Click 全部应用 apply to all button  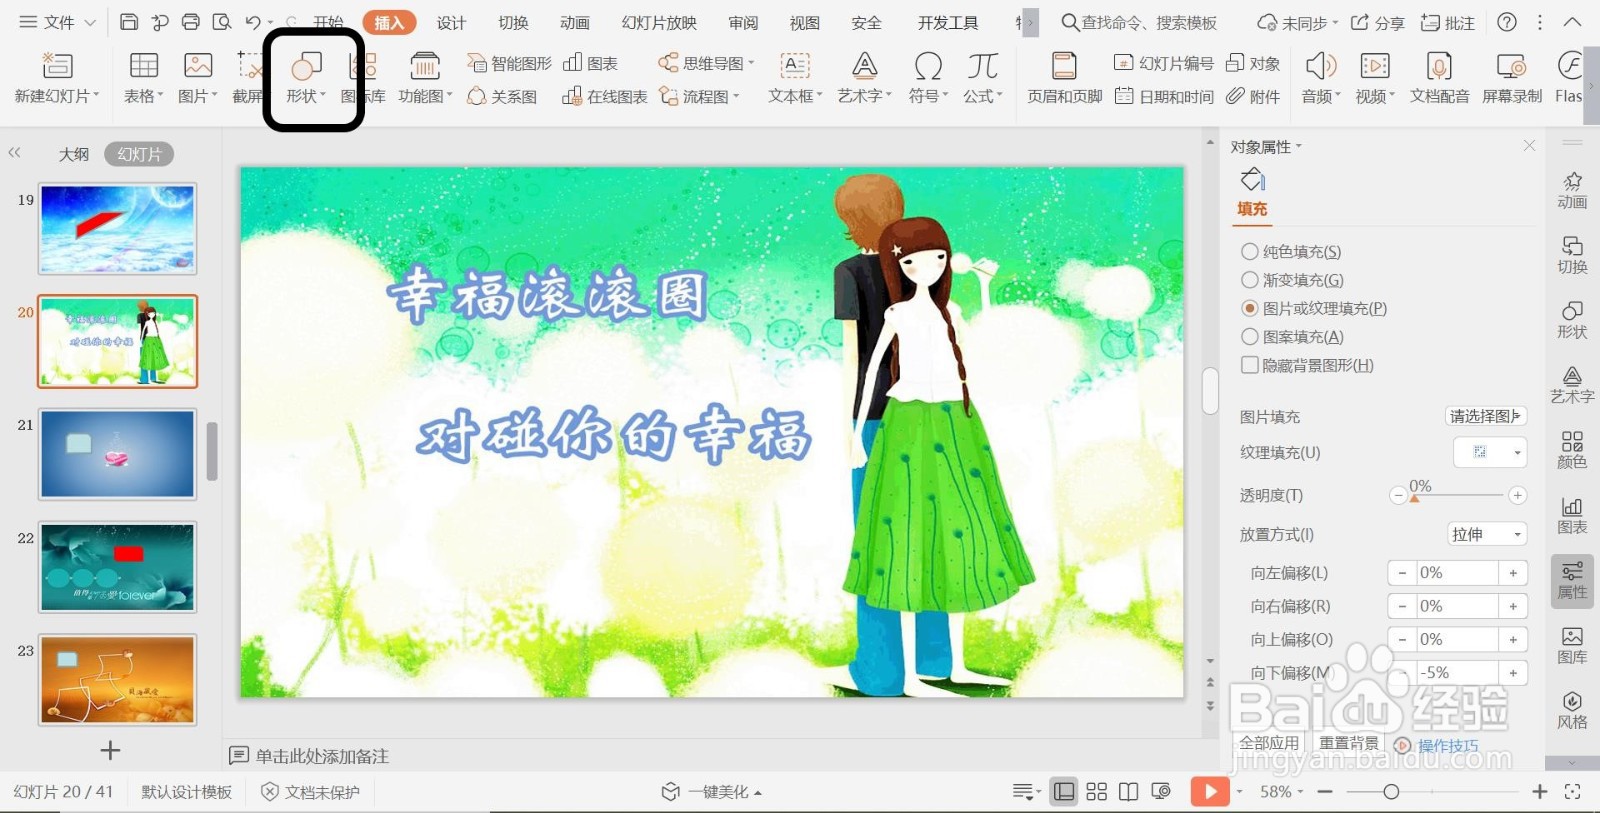(x=1269, y=743)
